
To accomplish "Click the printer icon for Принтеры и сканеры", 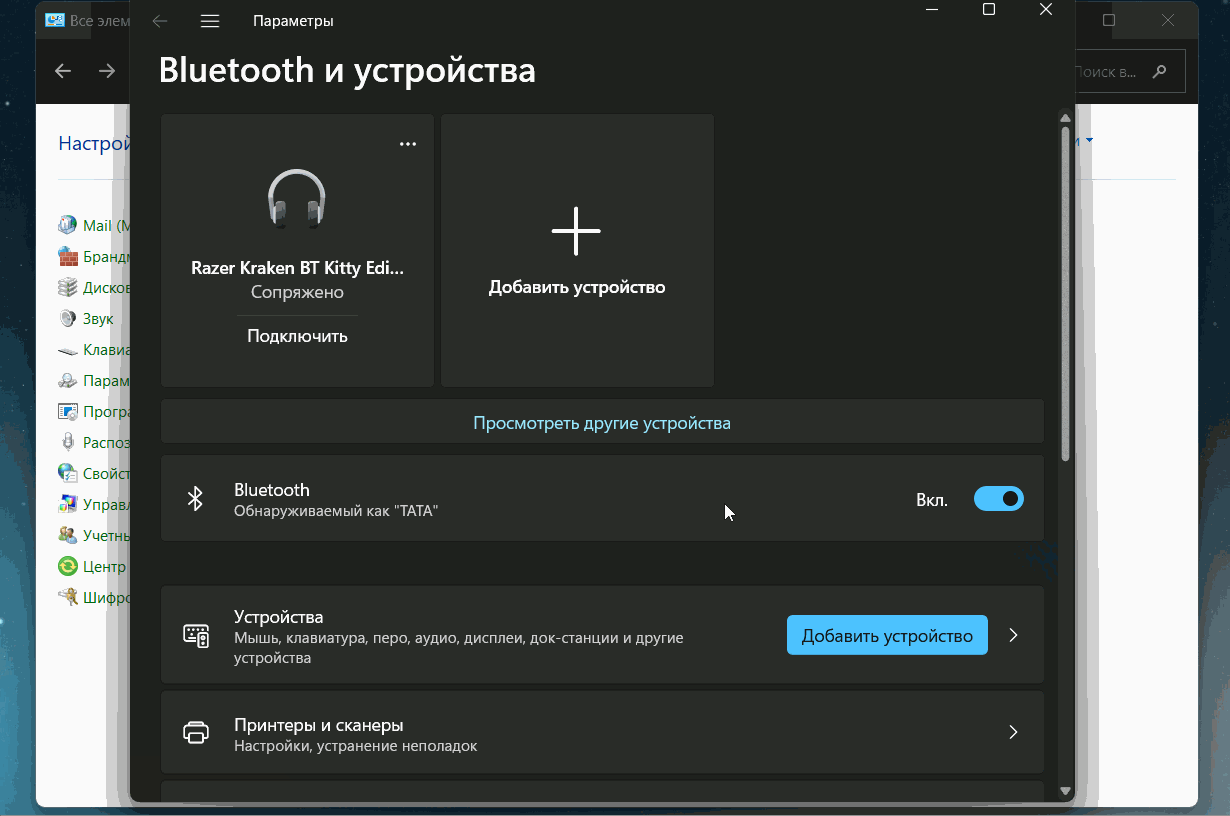I will coord(196,732).
